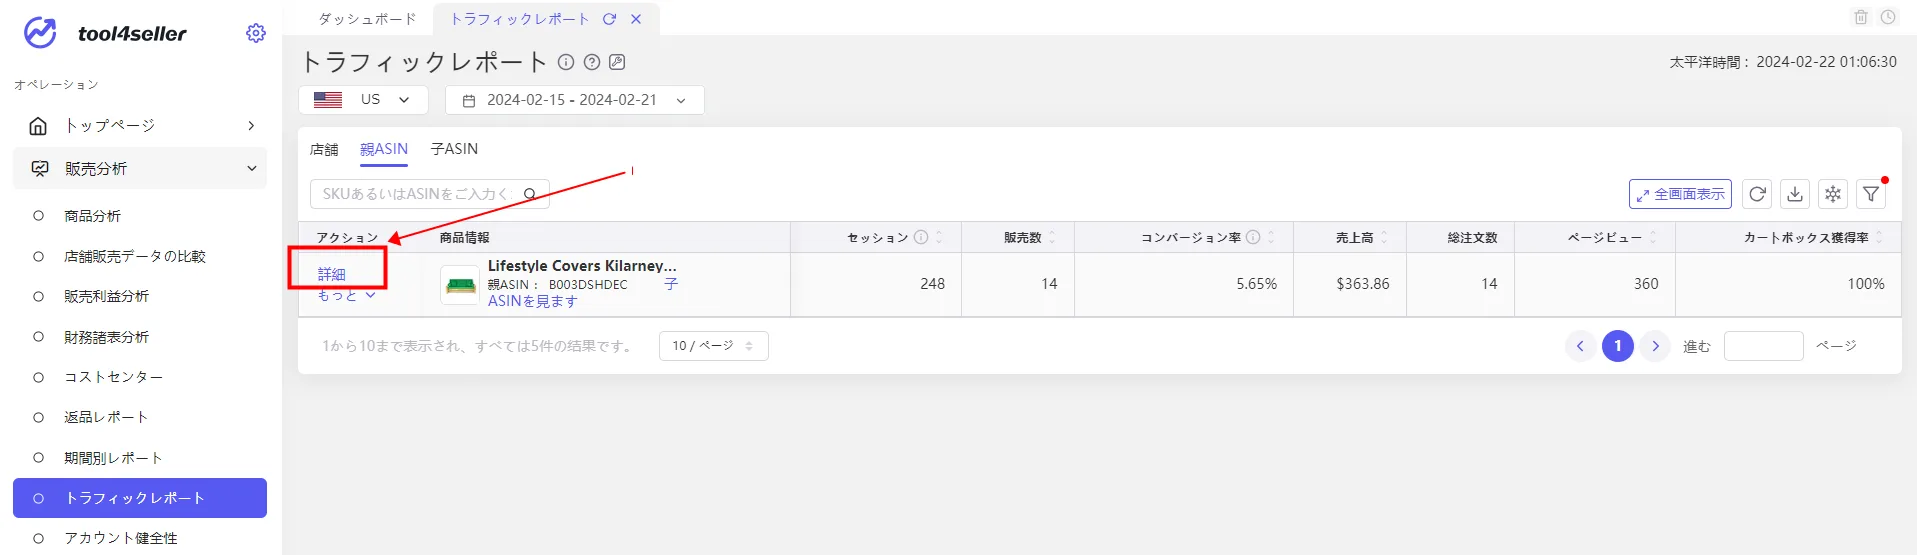Click the 販売分析 monitor icon
This screenshot has width=1917, height=555.
[x=40, y=169]
